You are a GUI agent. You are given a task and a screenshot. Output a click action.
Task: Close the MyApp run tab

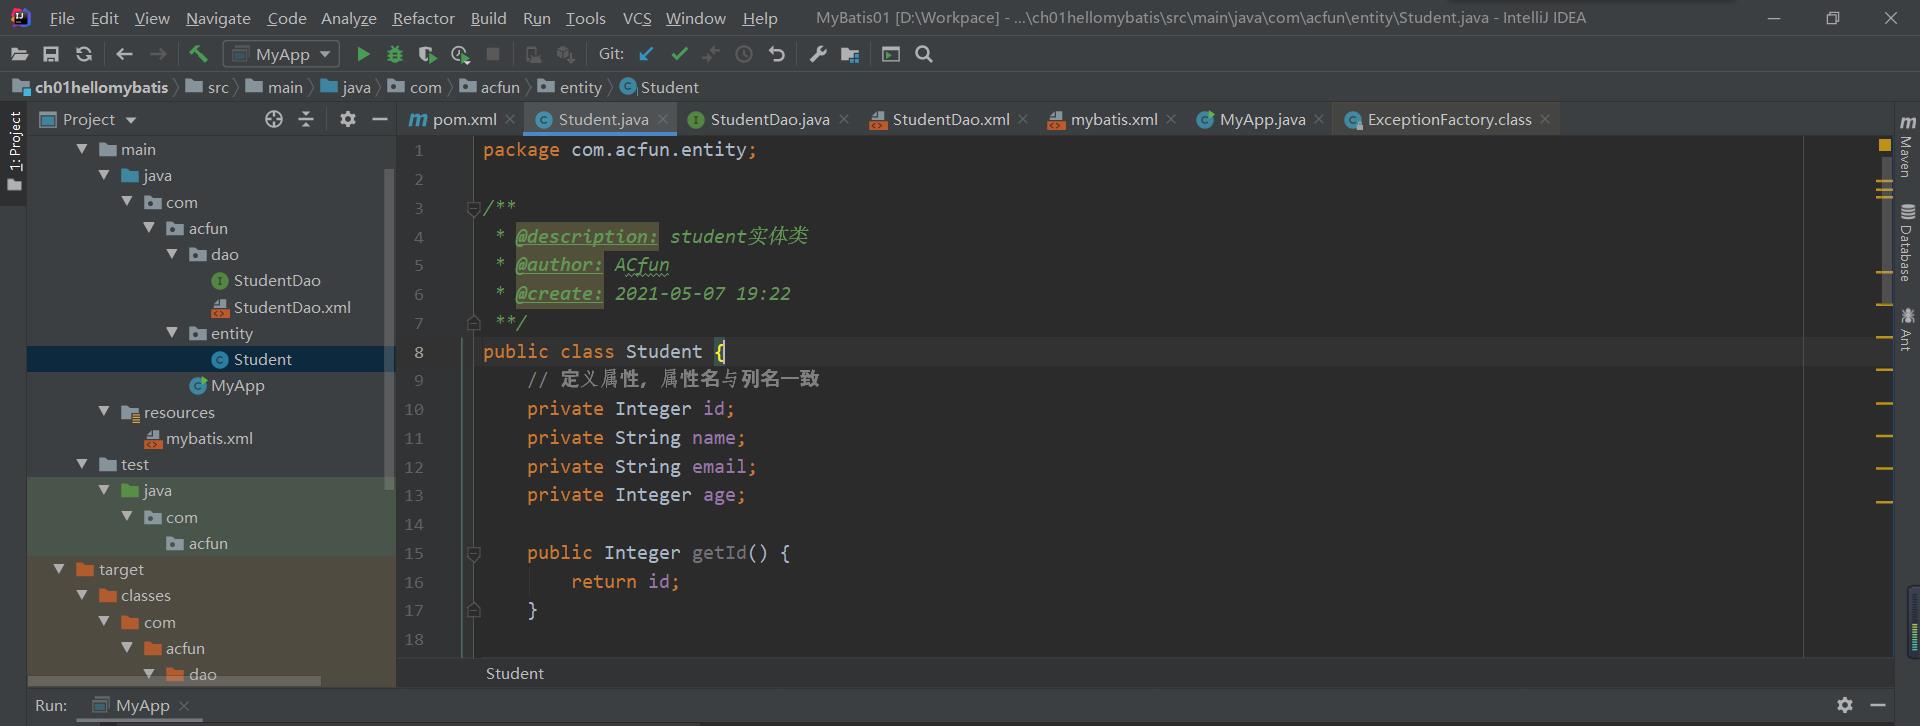click(184, 706)
